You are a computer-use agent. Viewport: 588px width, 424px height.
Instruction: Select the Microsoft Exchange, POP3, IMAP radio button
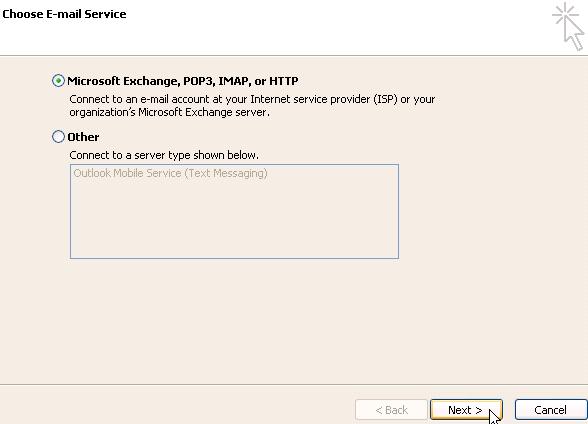(x=58, y=81)
